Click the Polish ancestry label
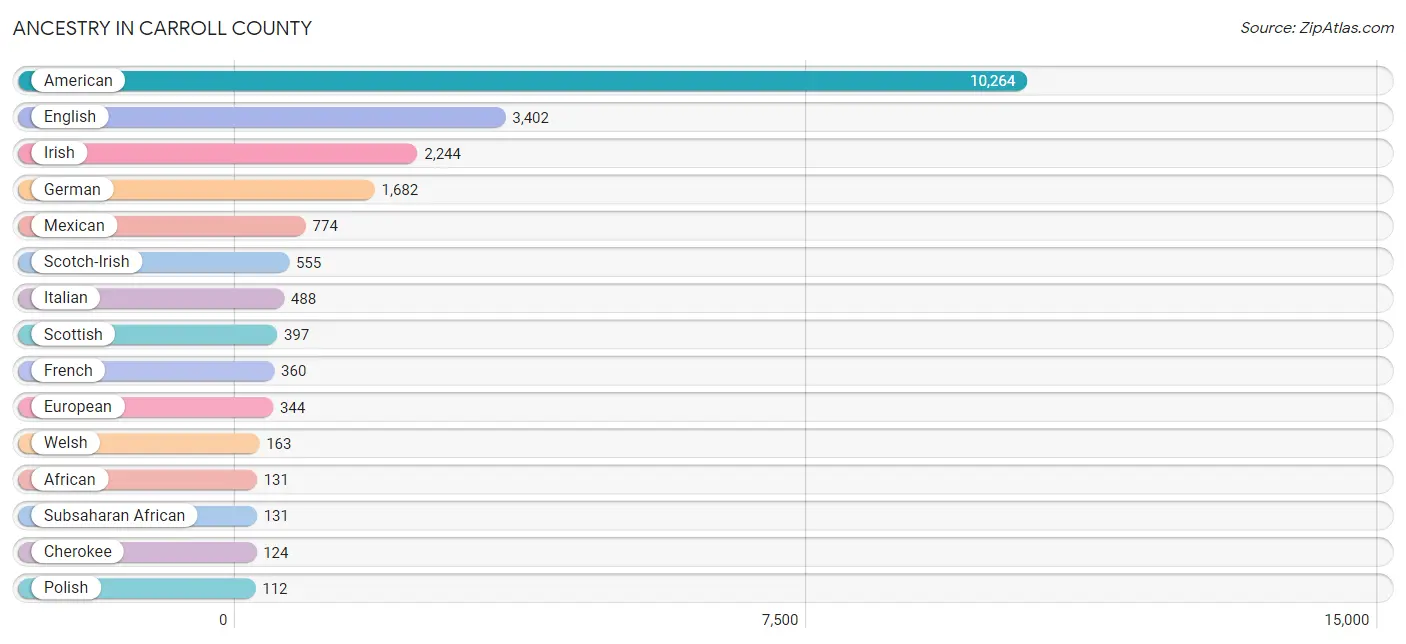This screenshot has width=1406, height=644. (x=66, y=588)
